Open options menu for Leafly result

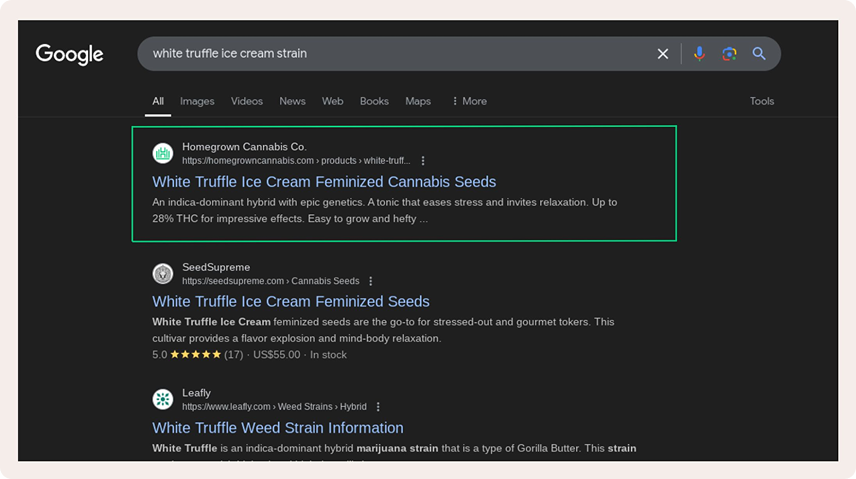click(378, 407)
